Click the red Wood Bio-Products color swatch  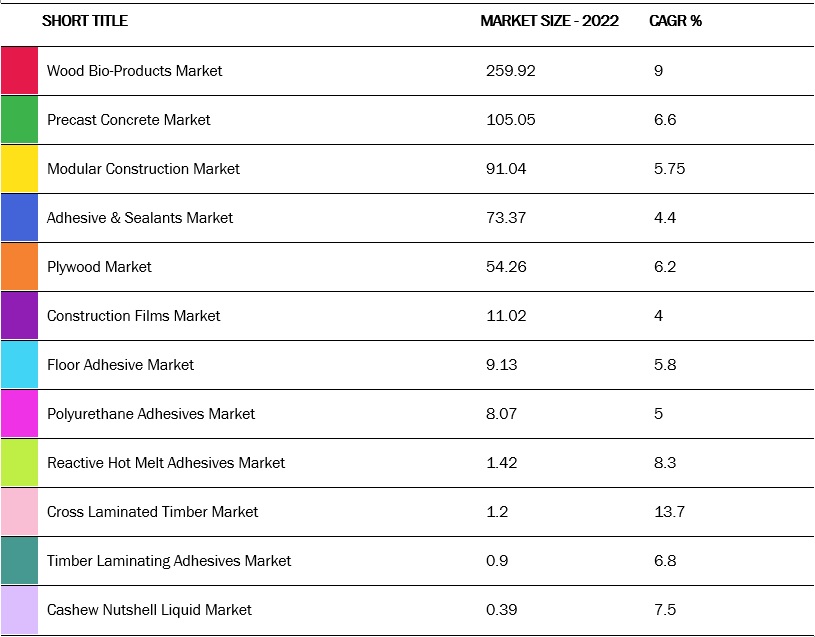coord(19,71)
